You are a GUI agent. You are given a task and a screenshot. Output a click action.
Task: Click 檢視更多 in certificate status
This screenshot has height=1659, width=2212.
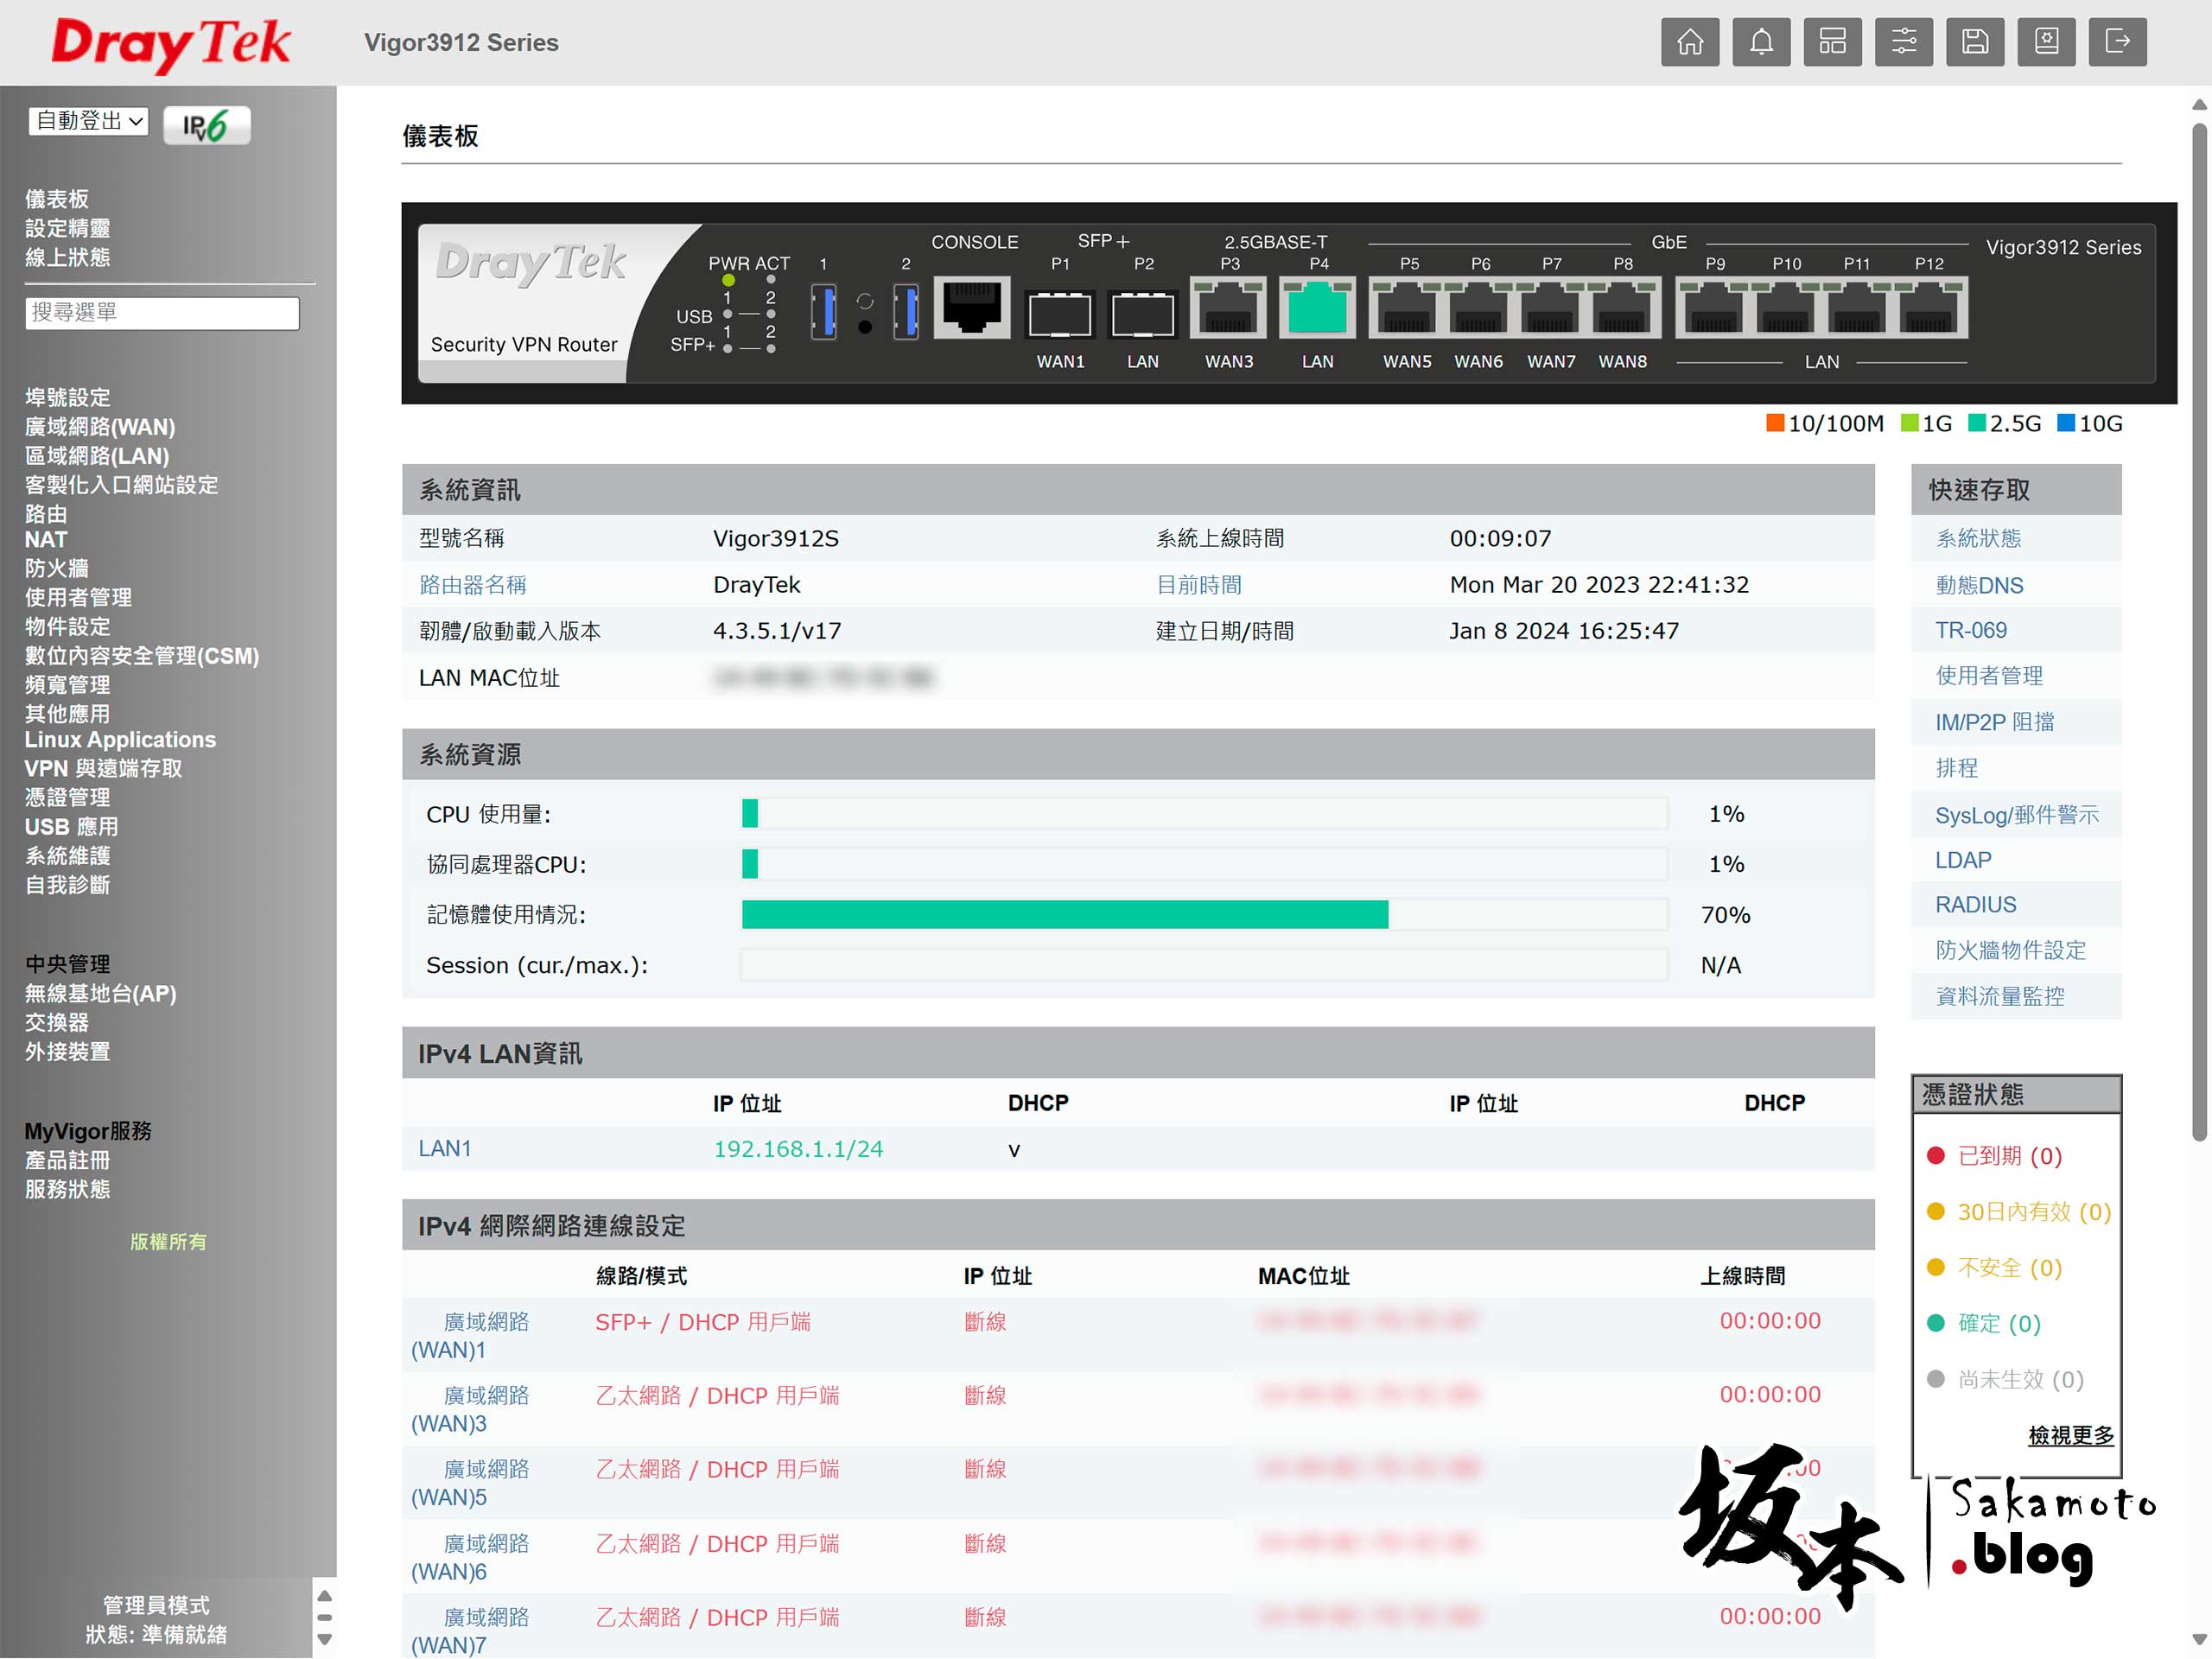[2070, 1435]
